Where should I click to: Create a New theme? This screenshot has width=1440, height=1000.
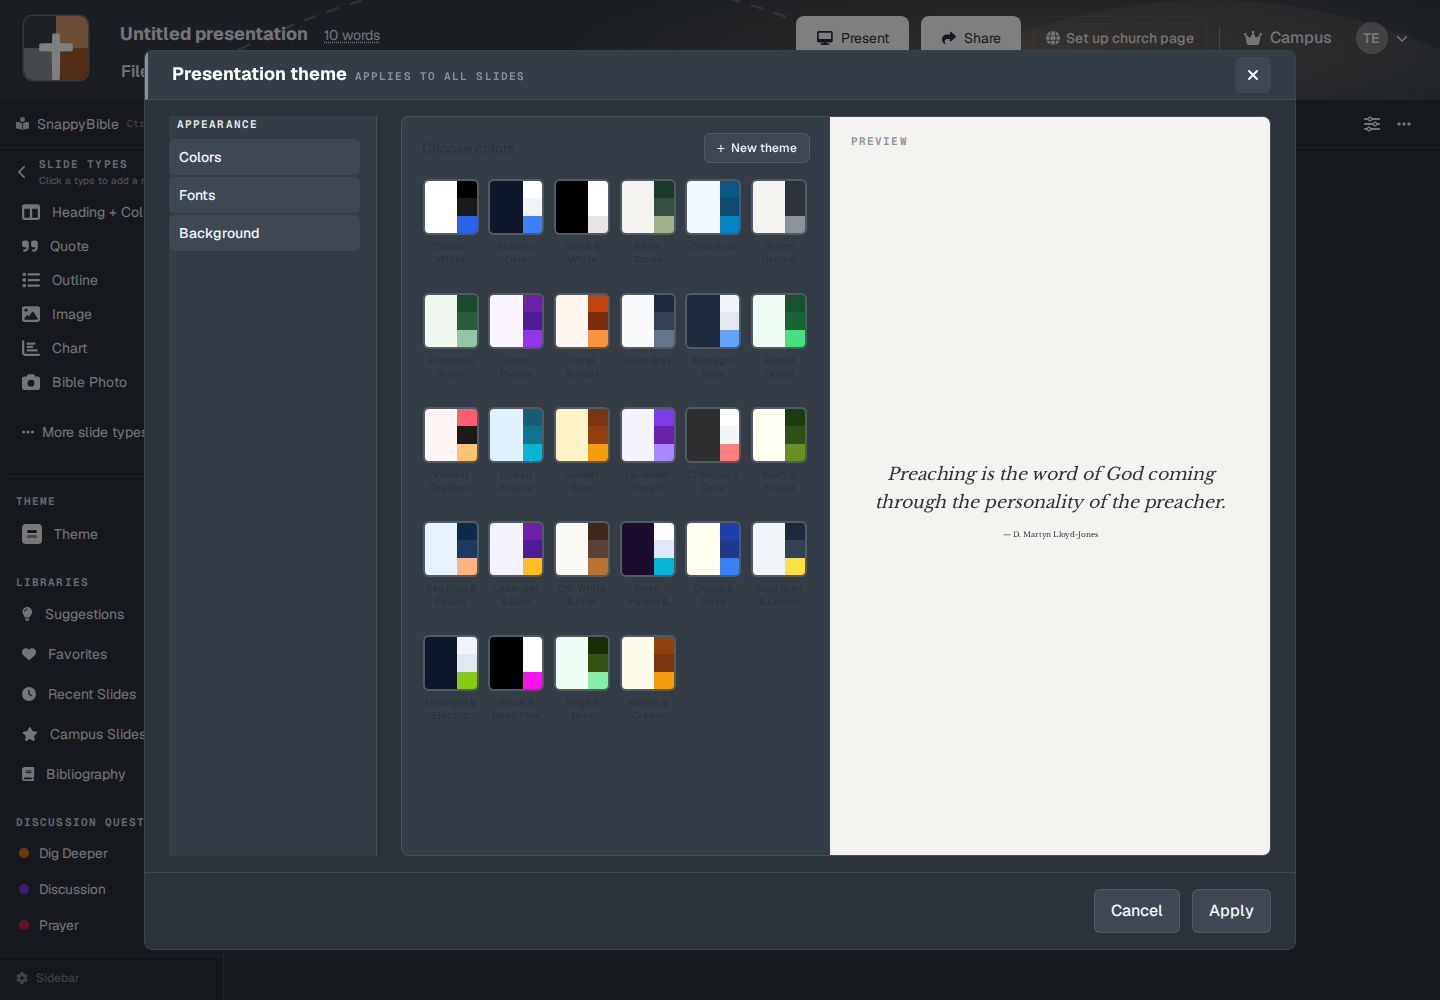(756, 148)
